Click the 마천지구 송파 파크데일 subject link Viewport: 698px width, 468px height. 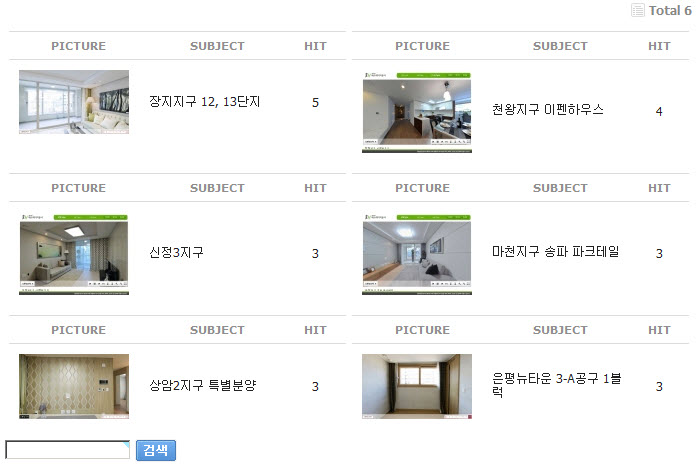555,252
